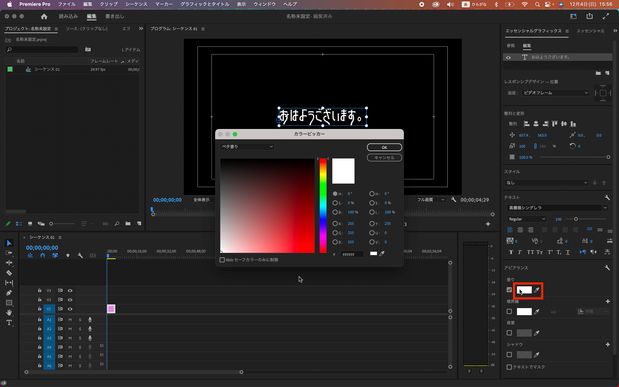Screen dimensions: 619x387
Task: Open the Styles dropdown
Action: [546, 183]
